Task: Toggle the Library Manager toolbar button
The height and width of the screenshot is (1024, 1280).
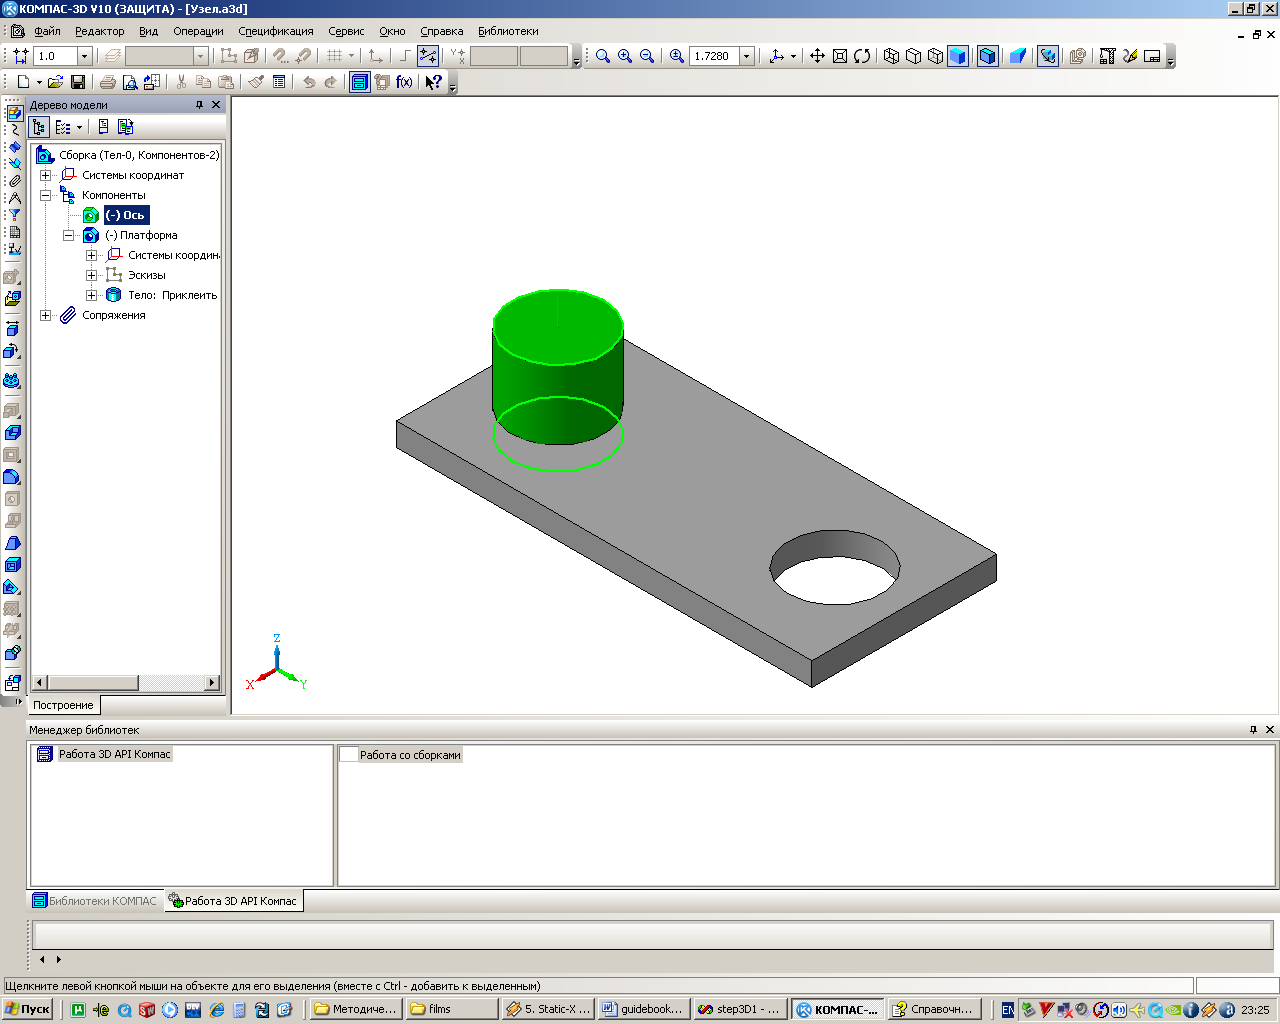Action: coord(359,82)
